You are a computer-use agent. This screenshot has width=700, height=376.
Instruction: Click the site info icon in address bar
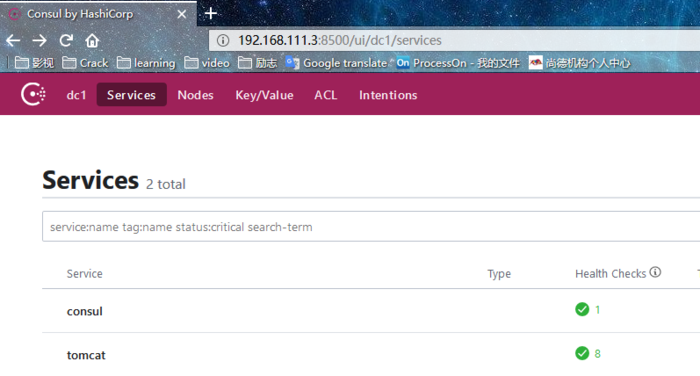coord(223,41)
